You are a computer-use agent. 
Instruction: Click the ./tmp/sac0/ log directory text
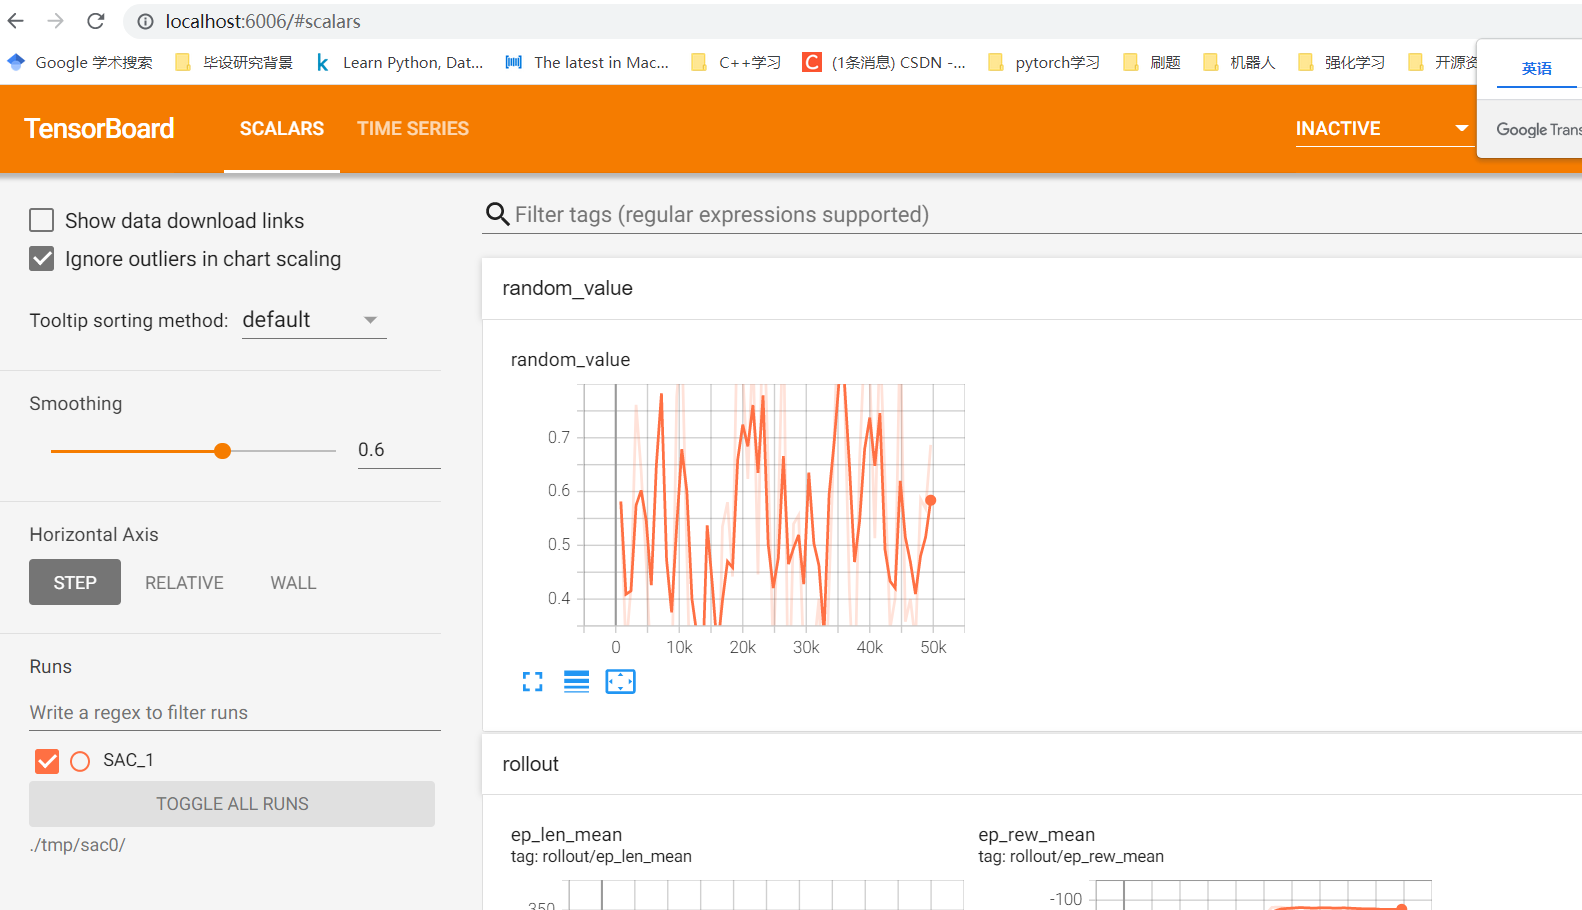78,845
